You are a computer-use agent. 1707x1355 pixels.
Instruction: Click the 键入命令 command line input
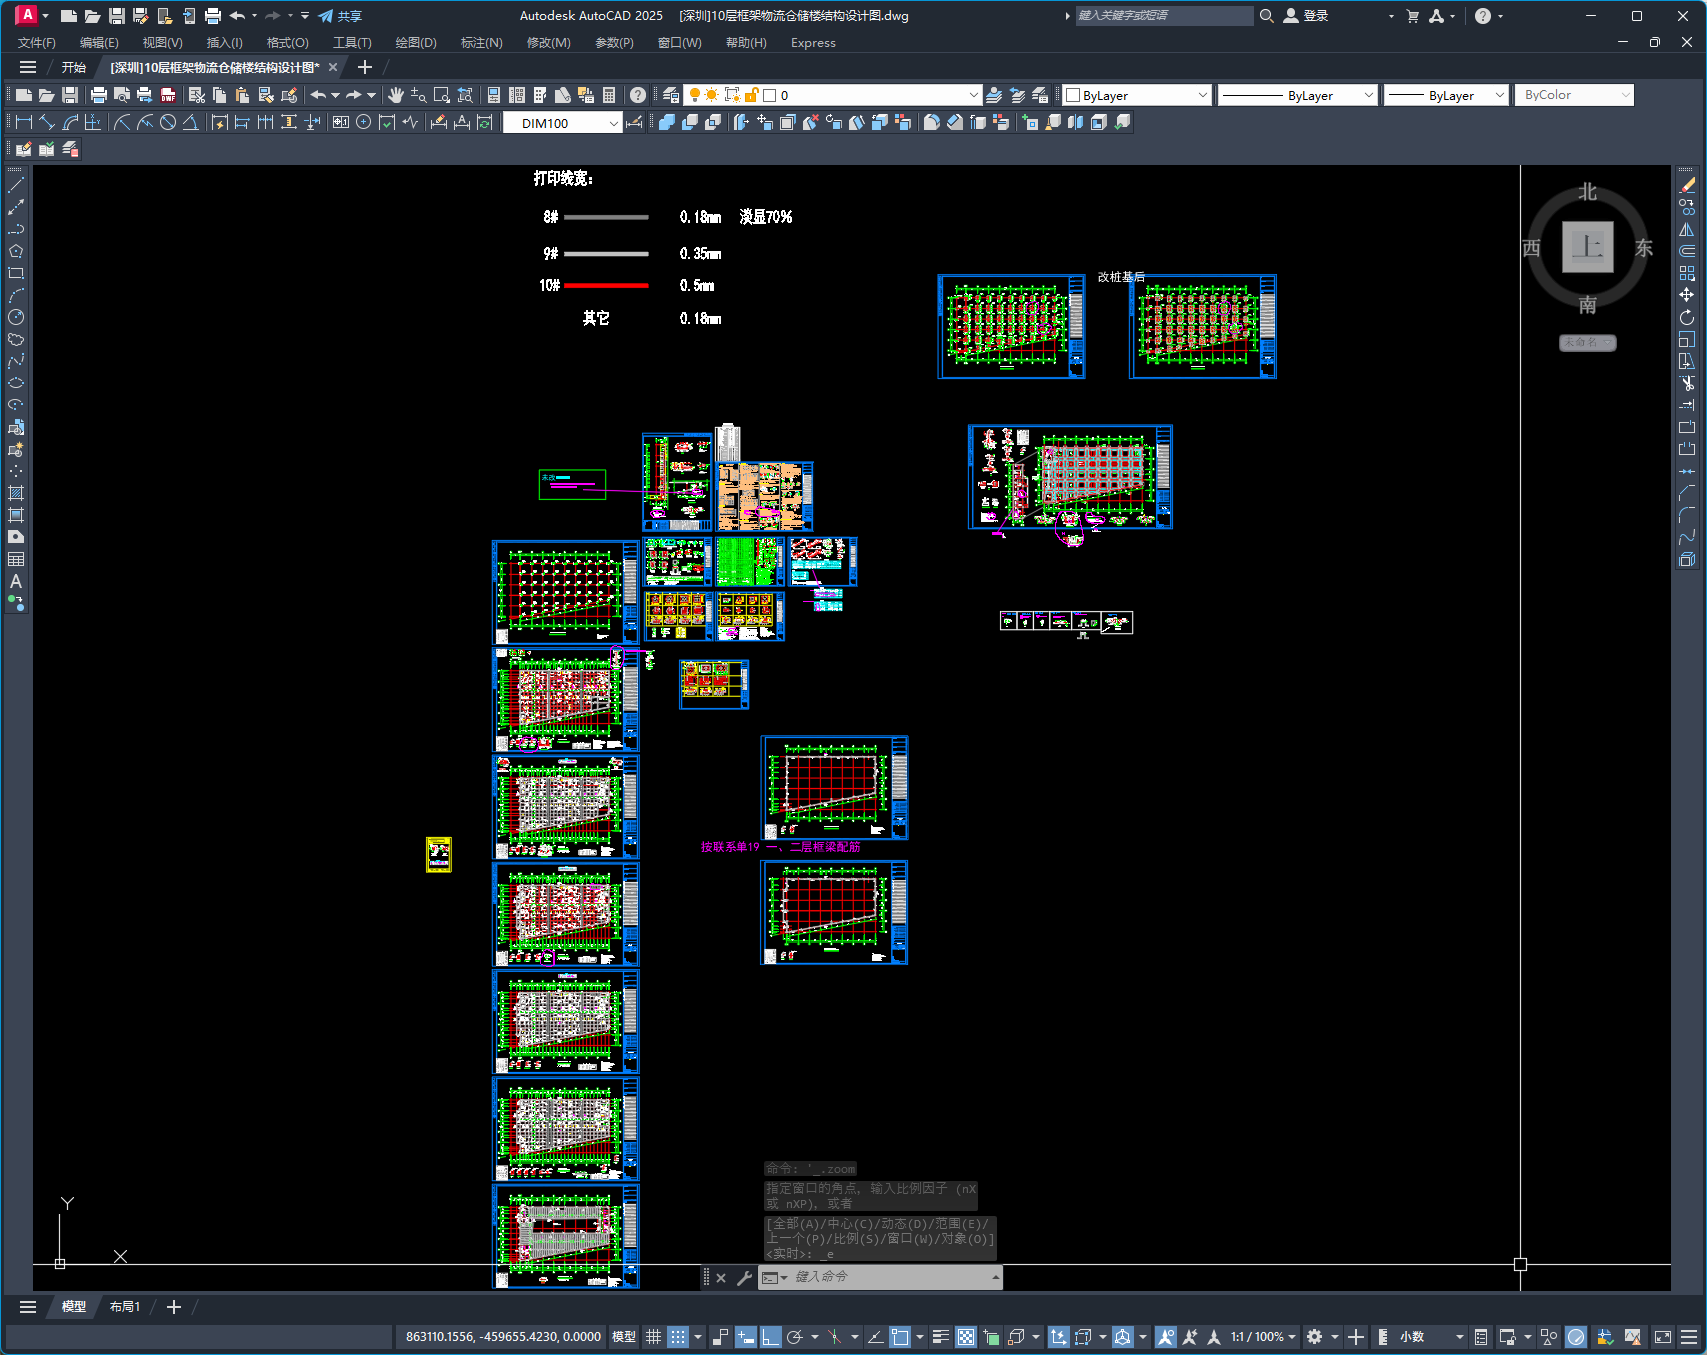coord(890,1277)
